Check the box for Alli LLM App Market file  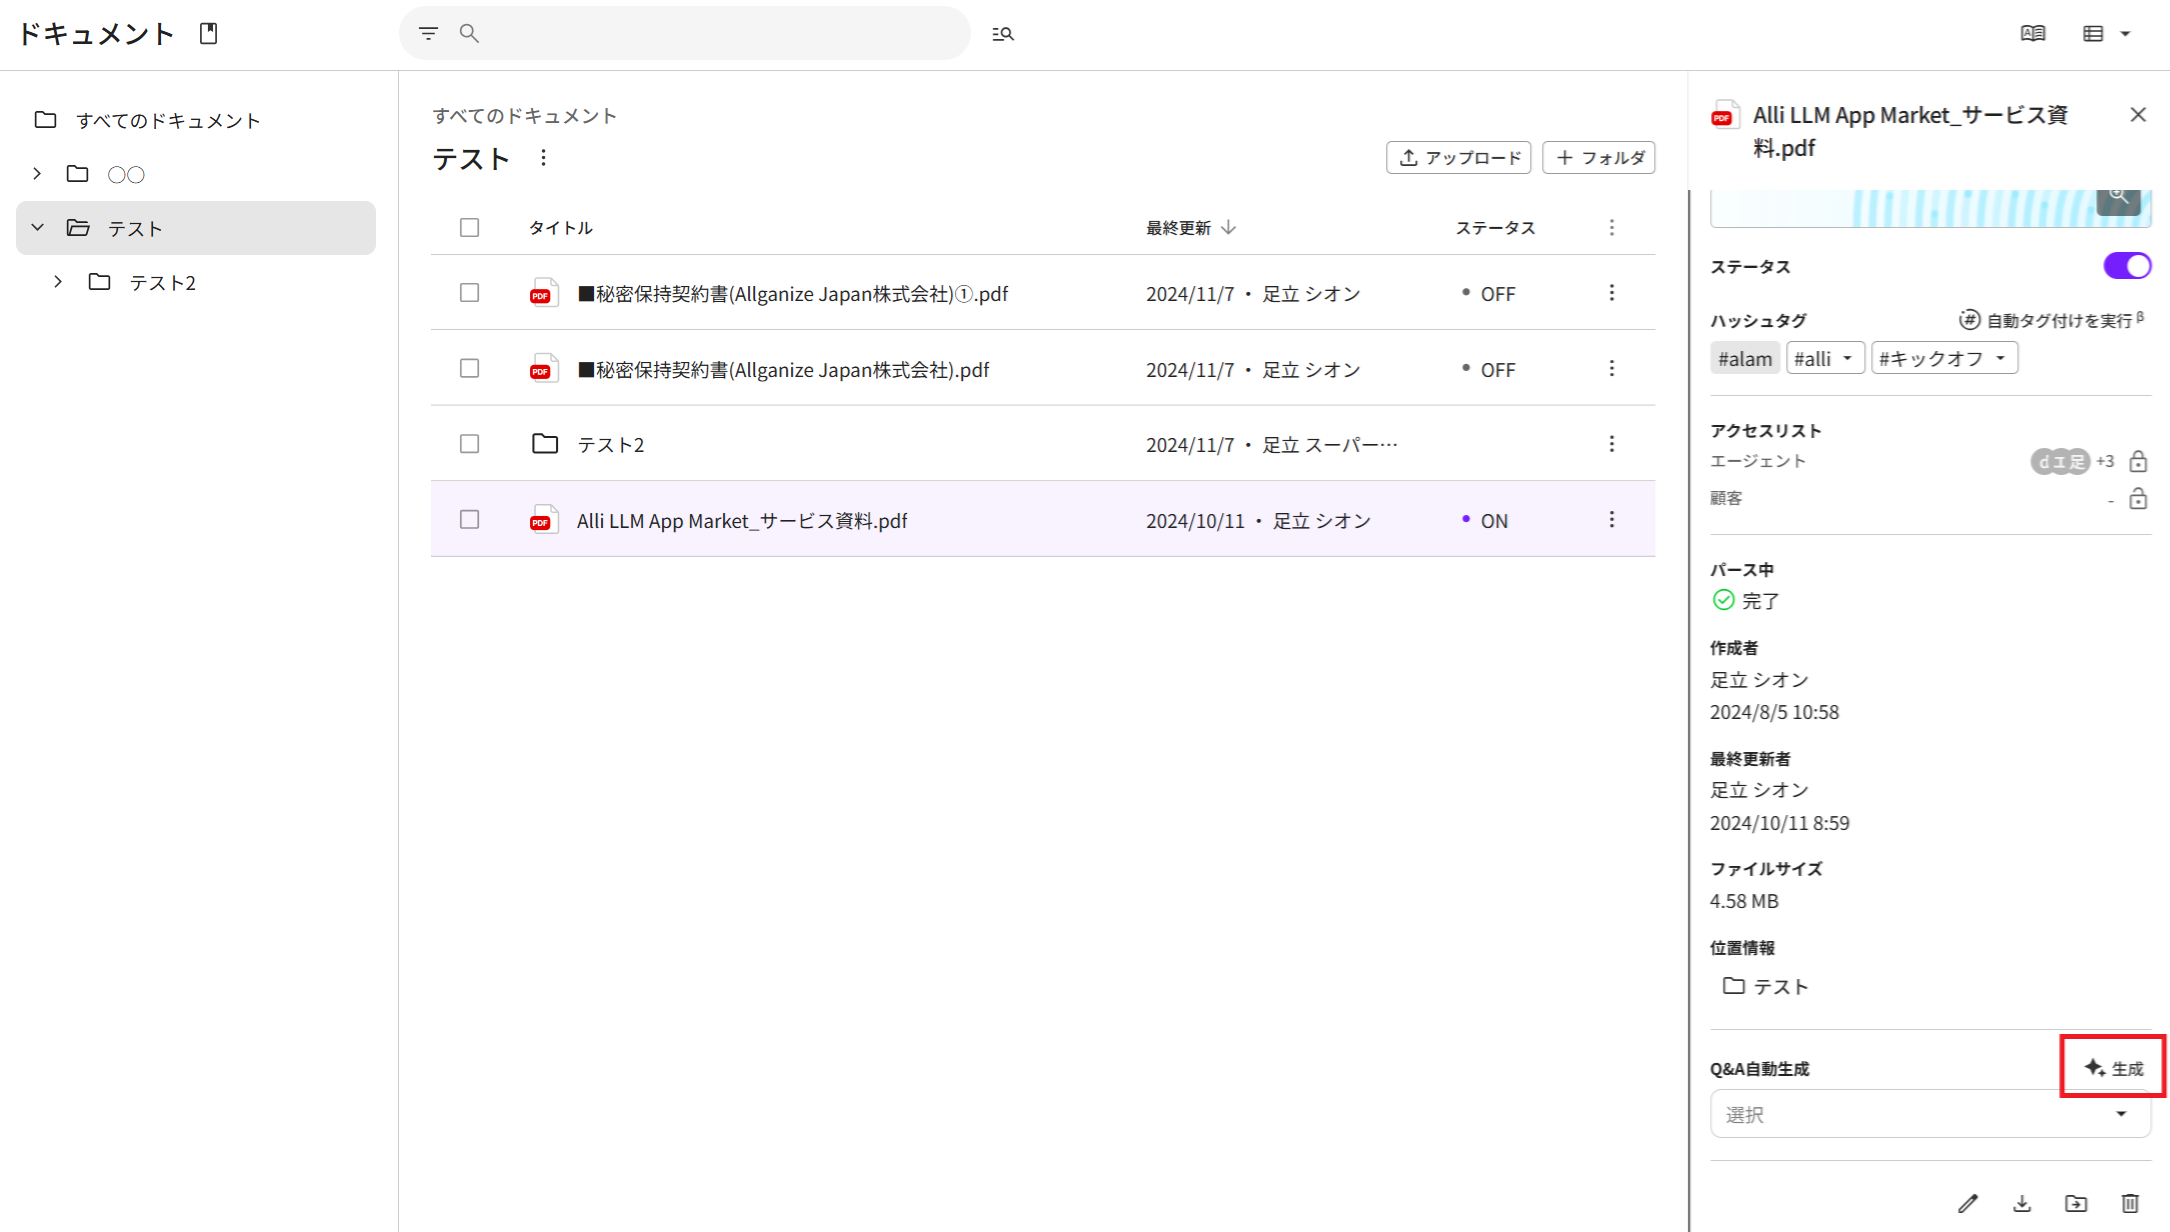click(469, 520)
